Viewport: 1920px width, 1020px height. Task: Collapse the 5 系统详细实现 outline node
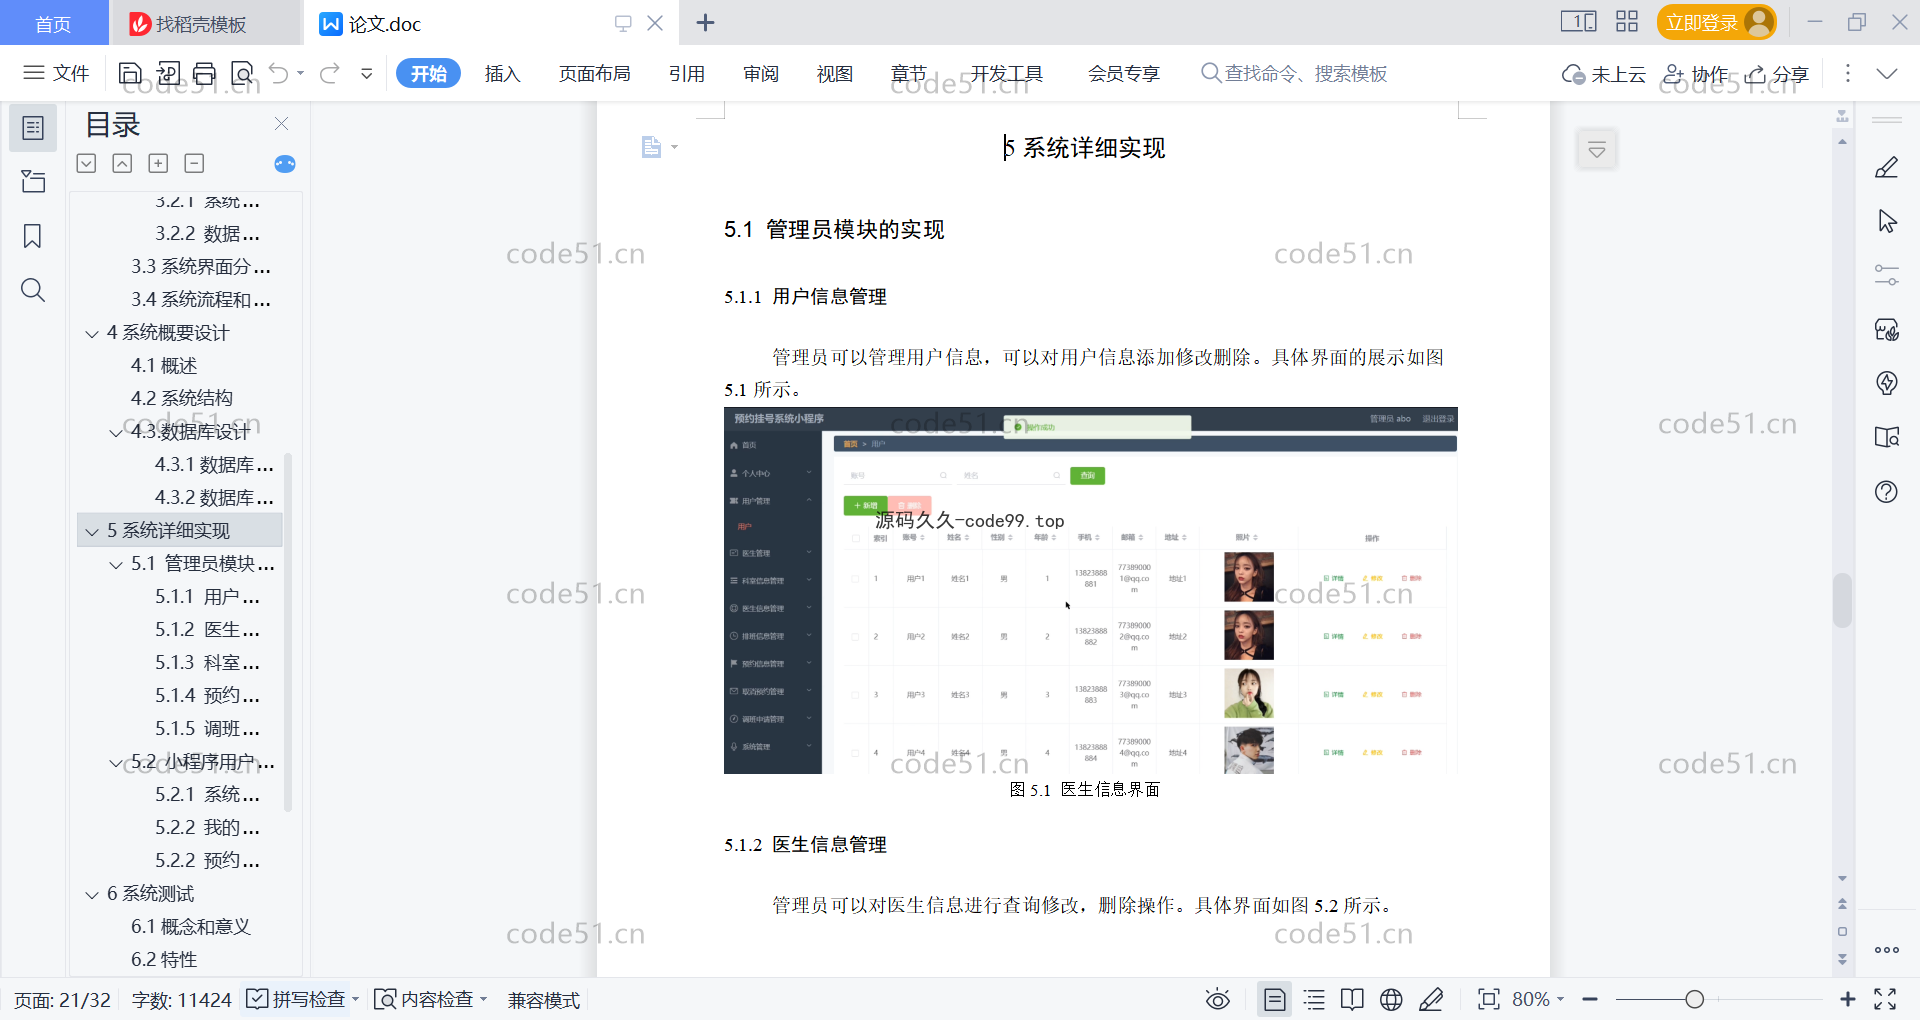[x=92, y=531]
